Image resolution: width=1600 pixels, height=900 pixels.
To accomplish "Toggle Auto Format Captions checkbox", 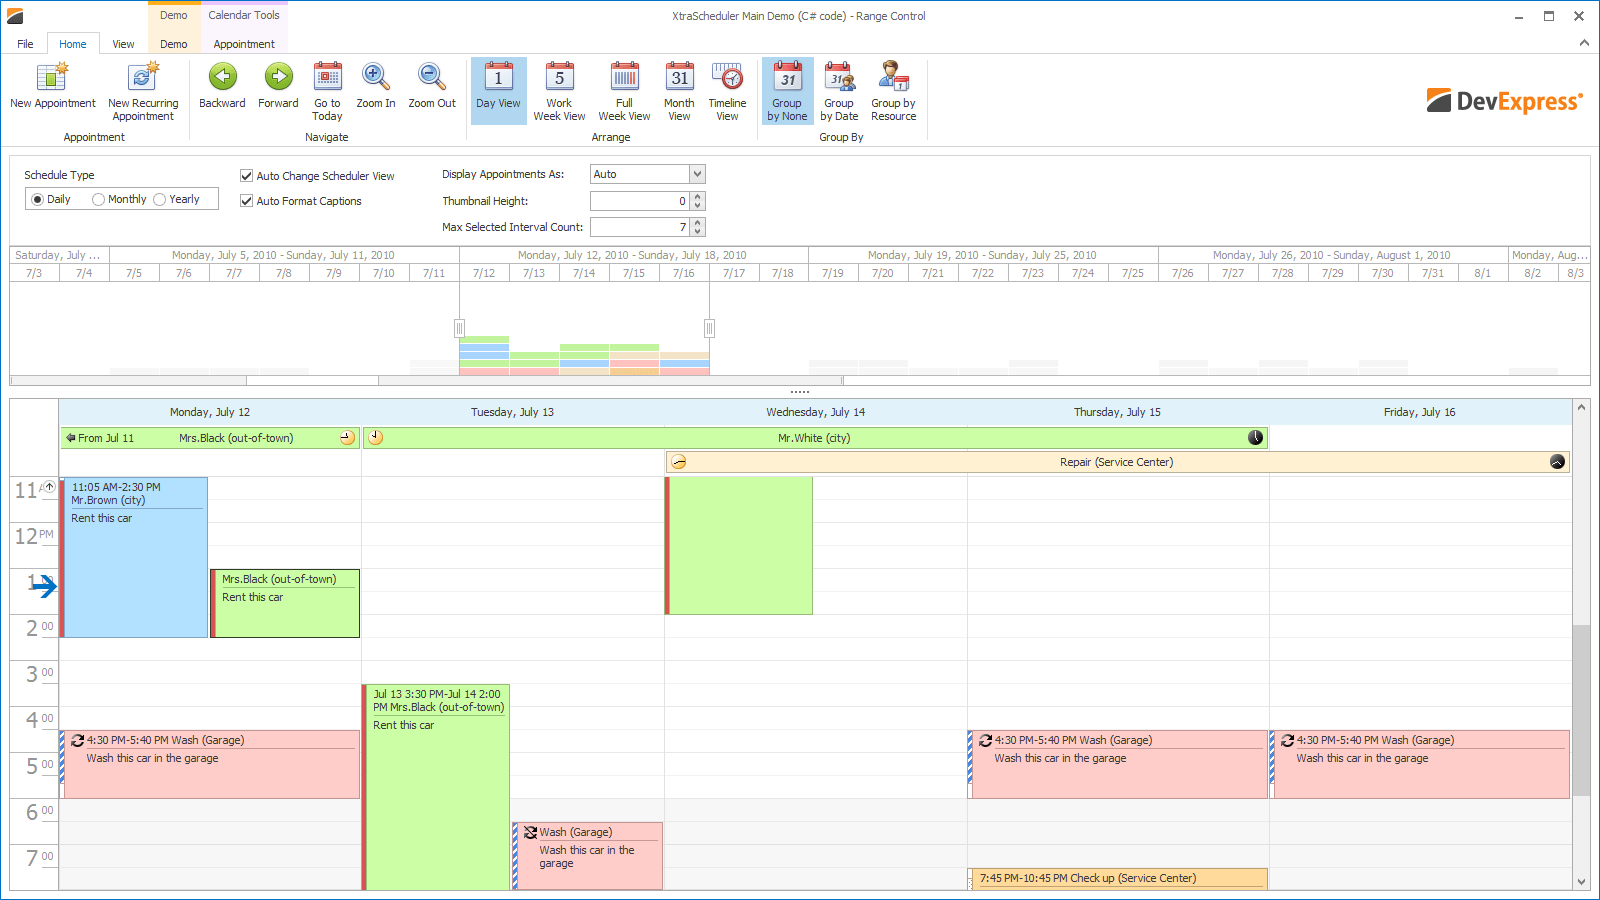I will 301,201.
